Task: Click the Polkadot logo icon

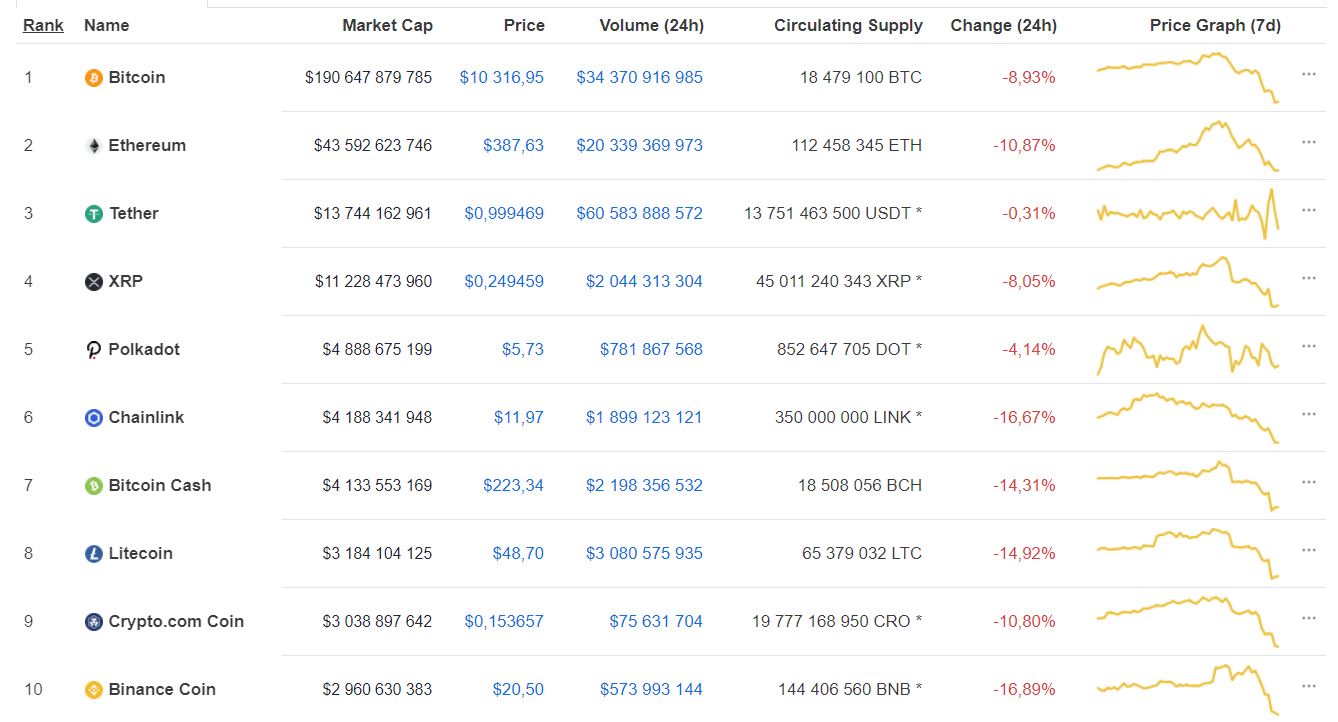Action: tap(94, 350)
